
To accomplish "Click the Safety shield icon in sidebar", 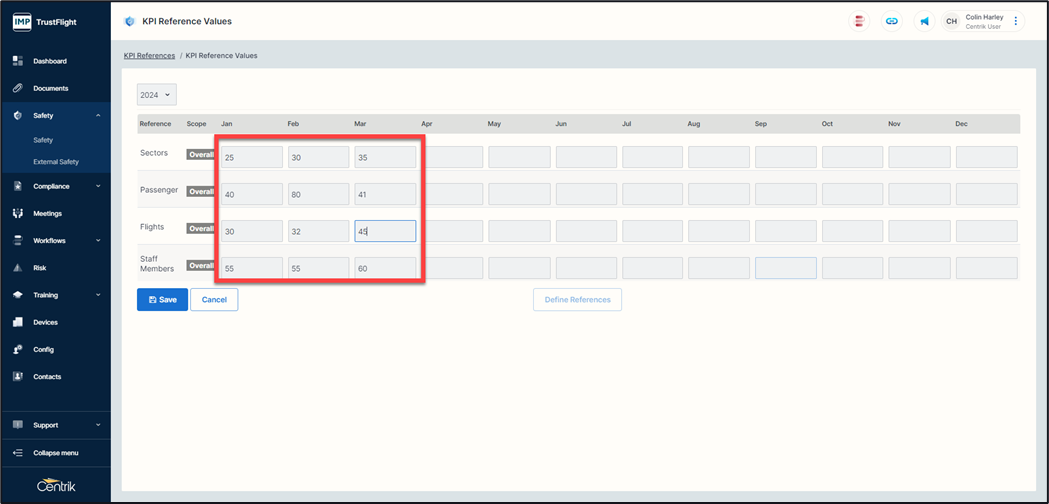I will tap(18, 115).
